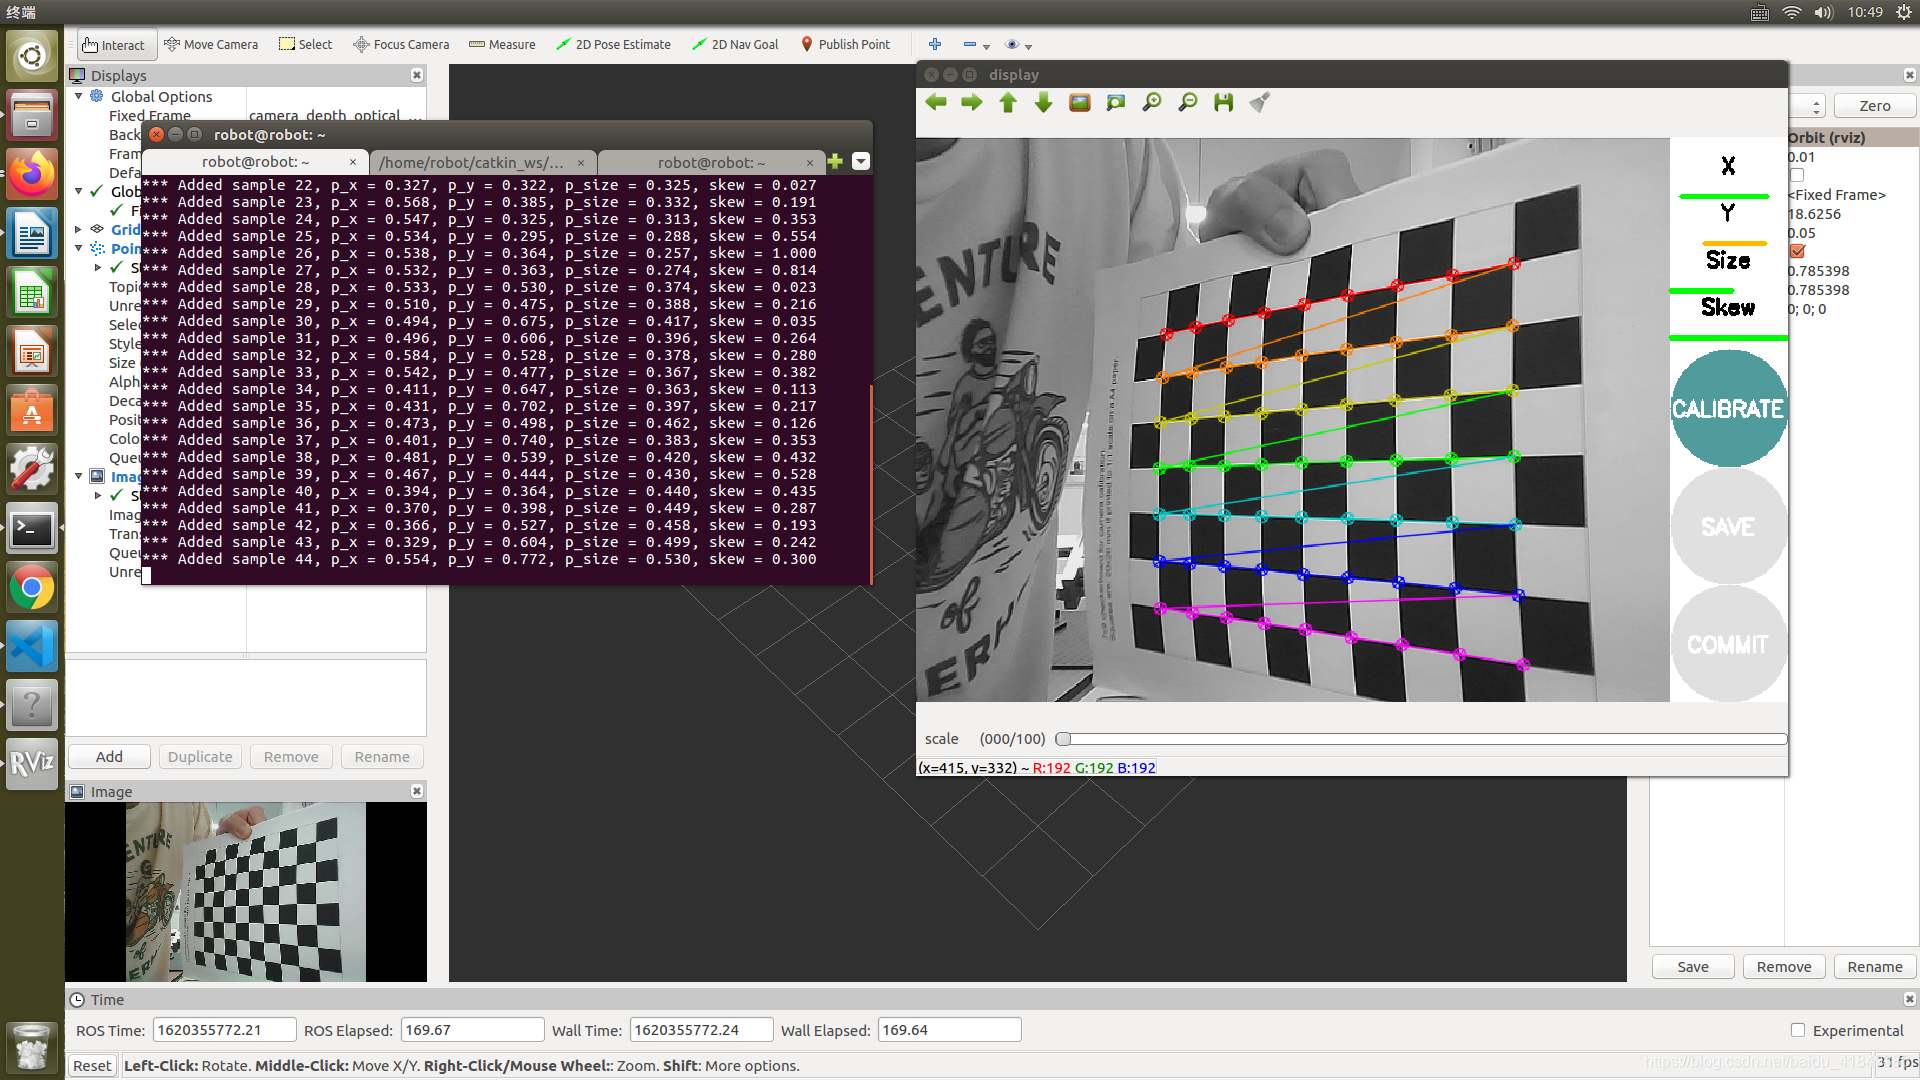This screenshot has height=1080, width=1920.
Task: Open new terminal tab with plus icon
Action: click(x=835, y=162)
